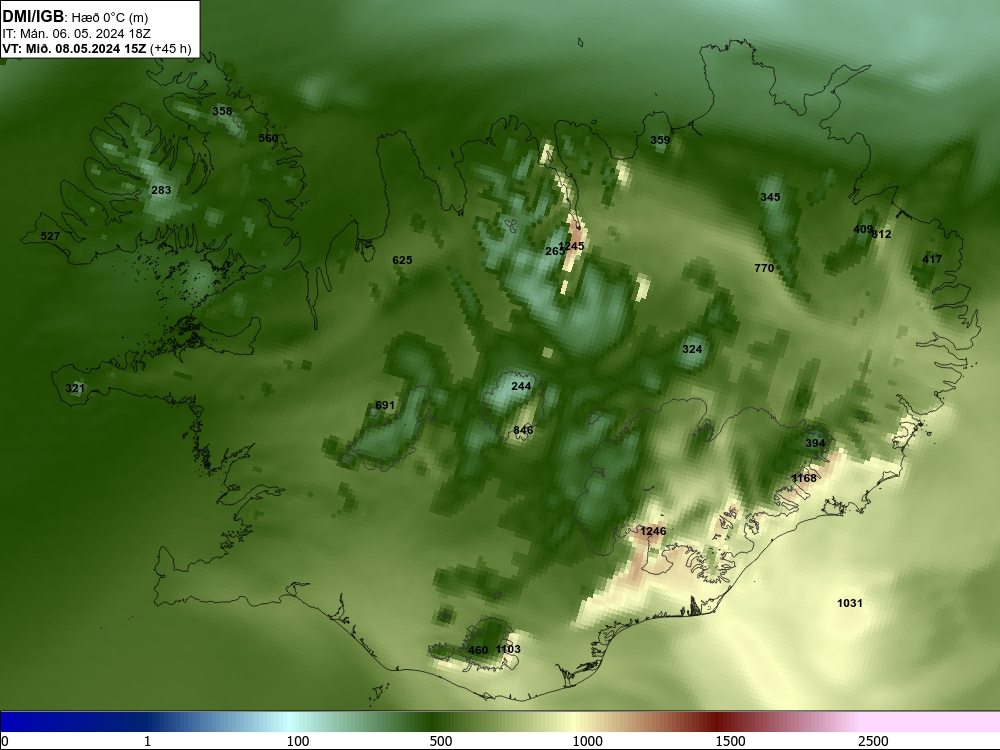This screenshot has width=1000, height=750.
Task: Select the 560 value label
Action: [x=268, y=138]
